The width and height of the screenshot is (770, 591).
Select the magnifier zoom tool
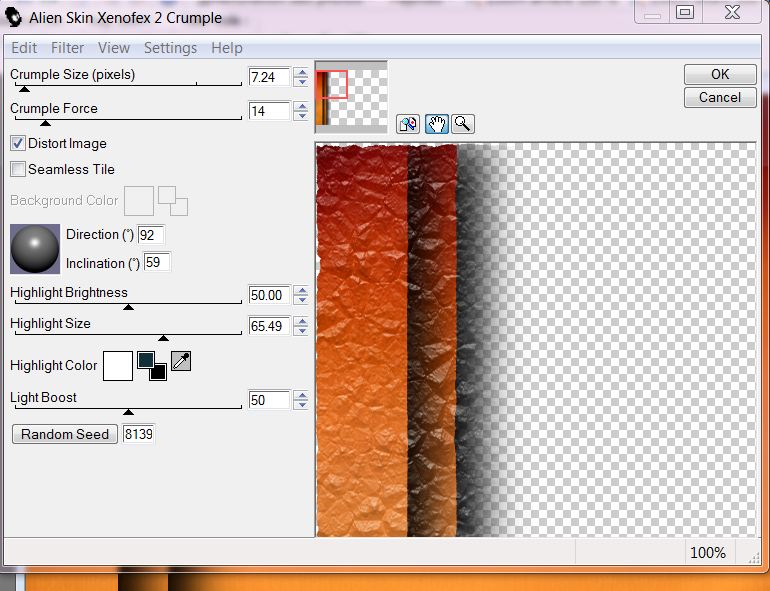pos(463,124)
